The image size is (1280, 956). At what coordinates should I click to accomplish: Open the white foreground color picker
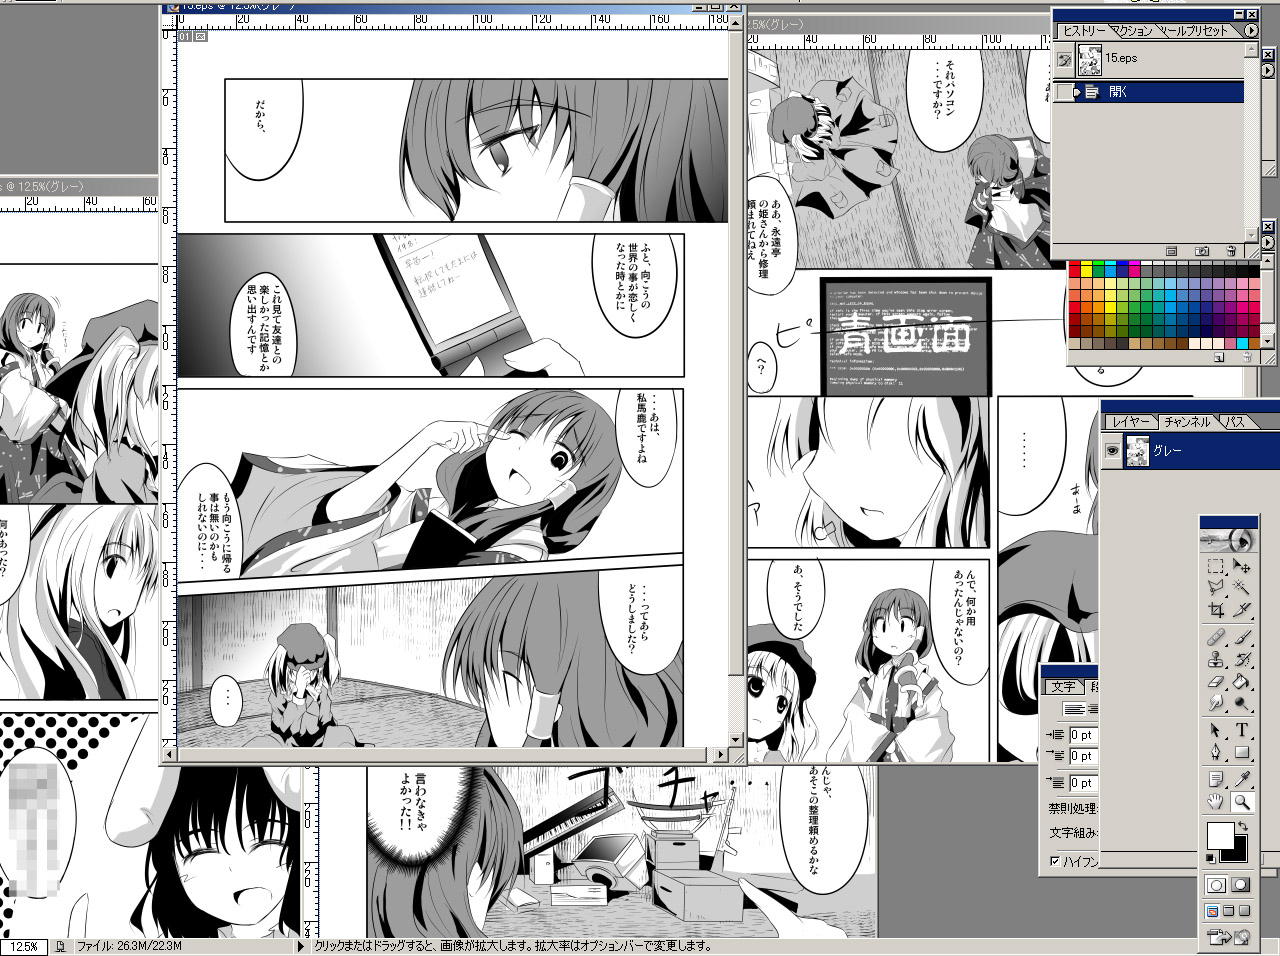pos(1218,834)
